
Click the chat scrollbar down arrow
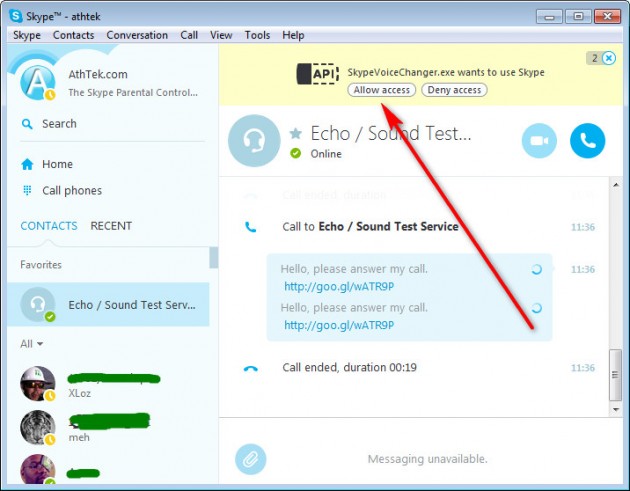point(616,410)
